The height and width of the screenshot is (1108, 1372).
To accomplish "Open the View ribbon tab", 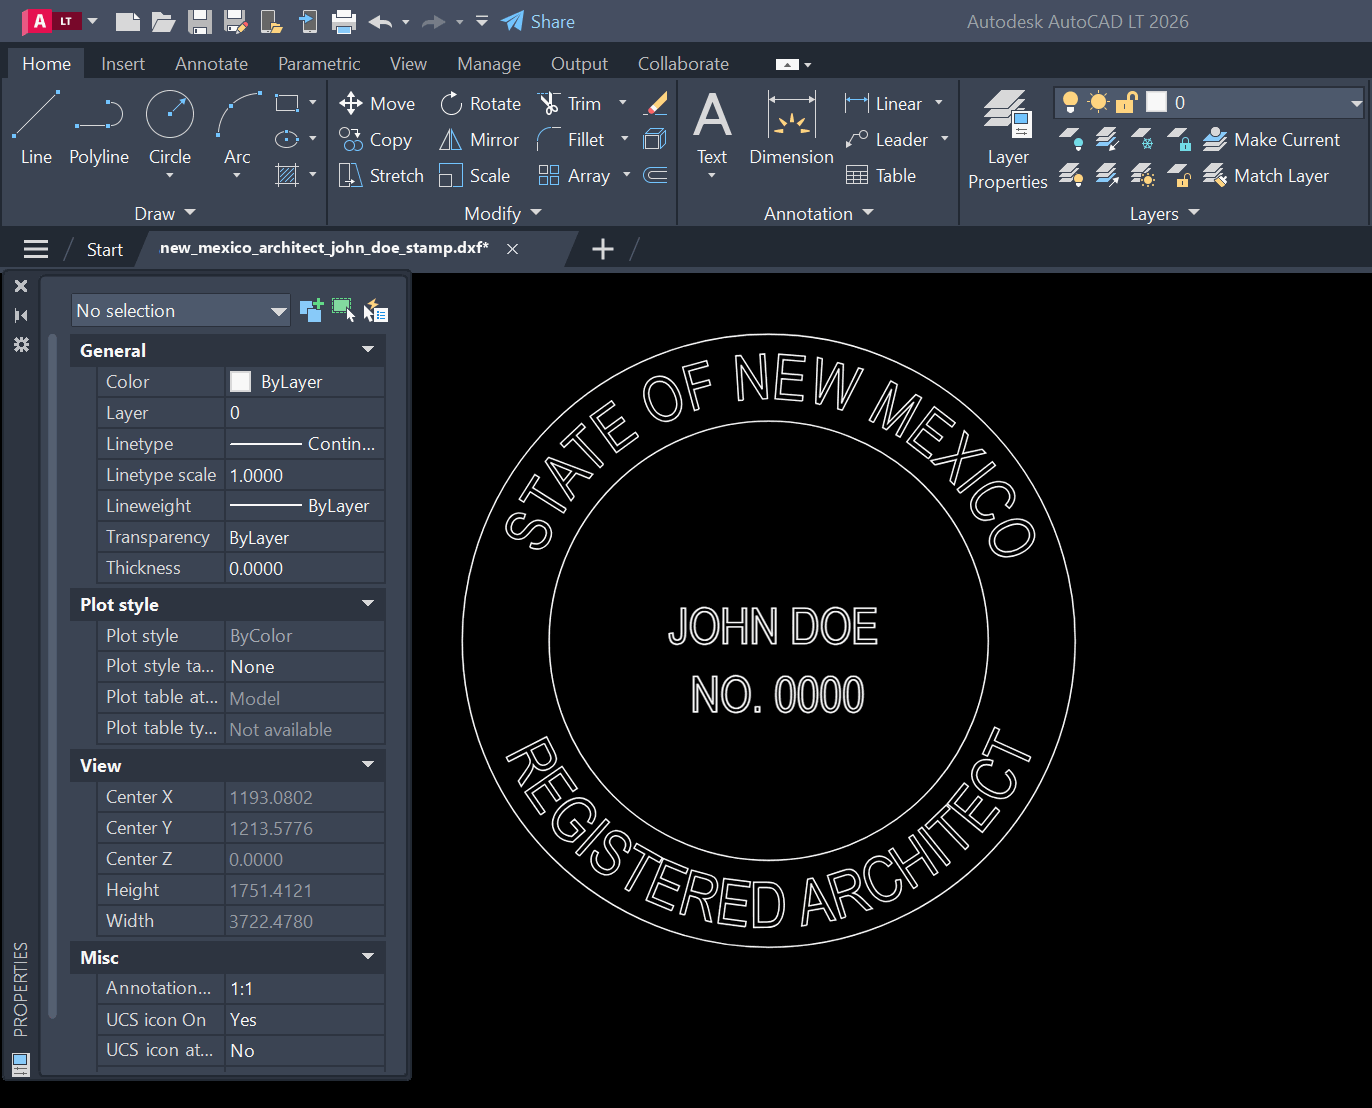I will (x=408, y=64).
